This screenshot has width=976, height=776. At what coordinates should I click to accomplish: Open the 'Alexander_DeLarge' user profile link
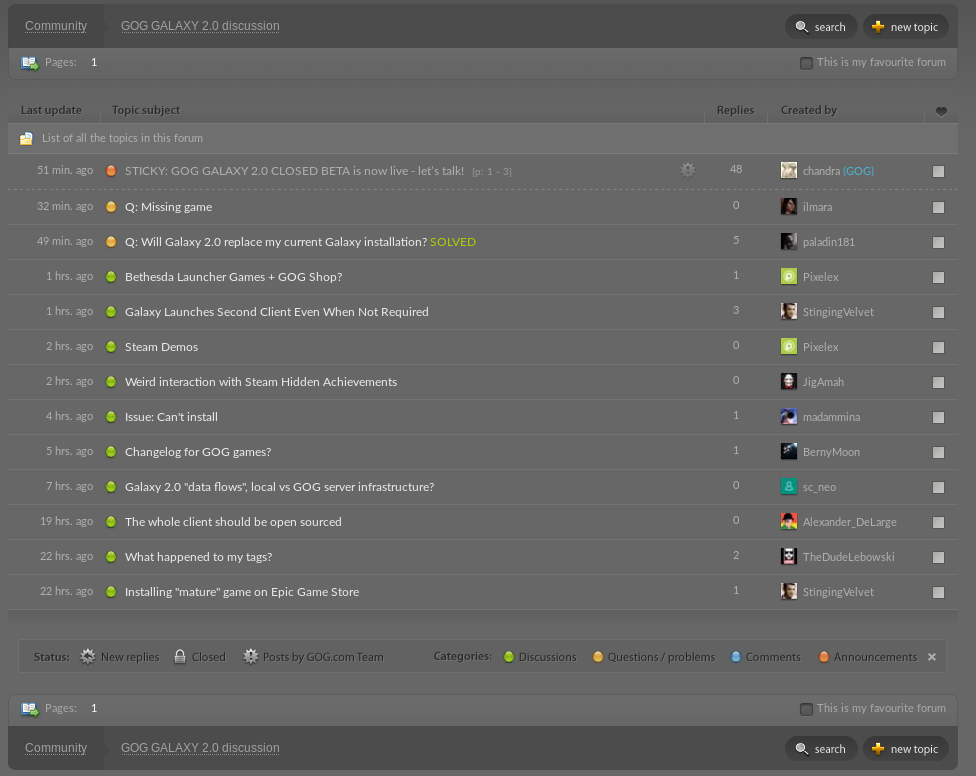(x=850, y=522)
